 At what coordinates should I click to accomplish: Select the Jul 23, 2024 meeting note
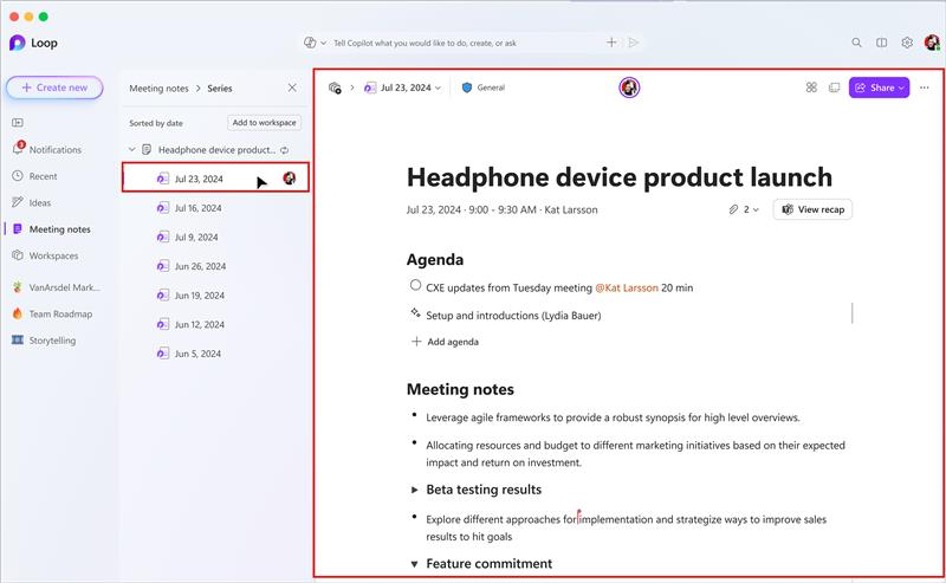pos(215,178)
